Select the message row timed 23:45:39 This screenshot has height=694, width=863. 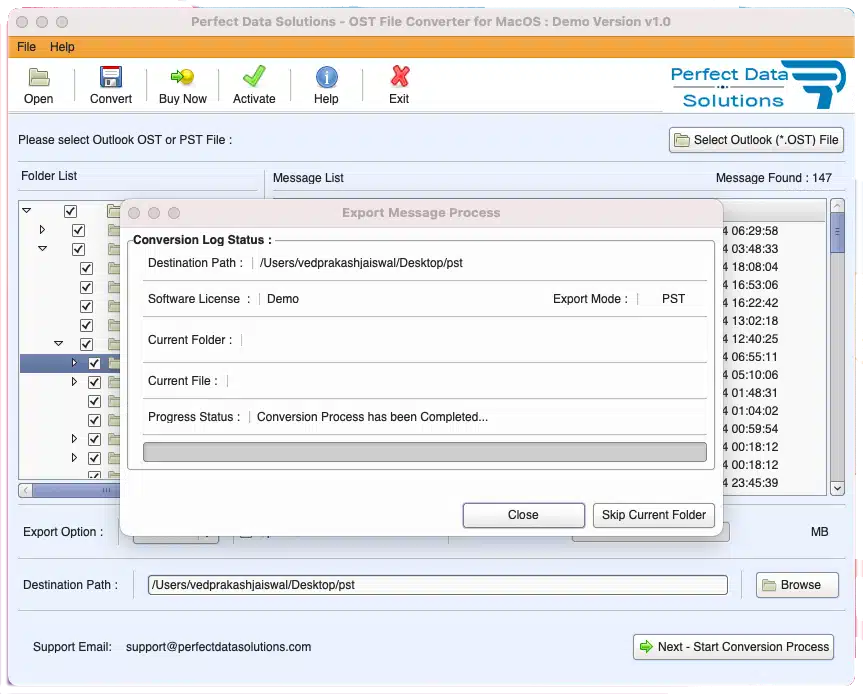click(774, 483)
